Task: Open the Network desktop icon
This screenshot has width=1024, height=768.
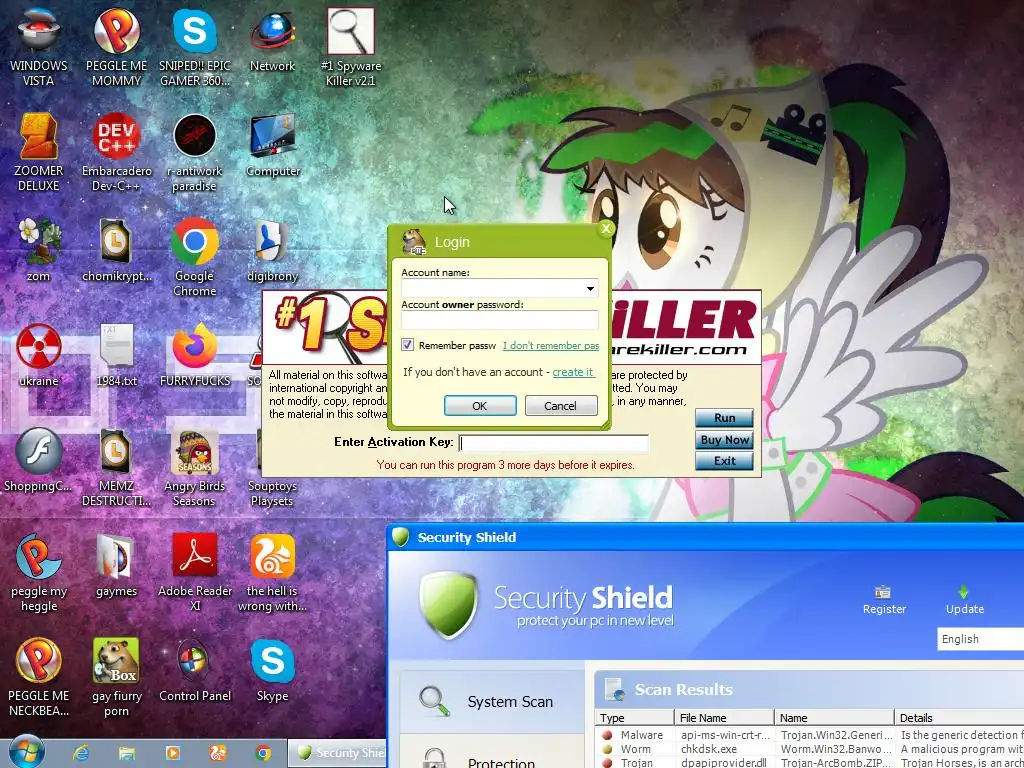Action: tap(272, 40)
